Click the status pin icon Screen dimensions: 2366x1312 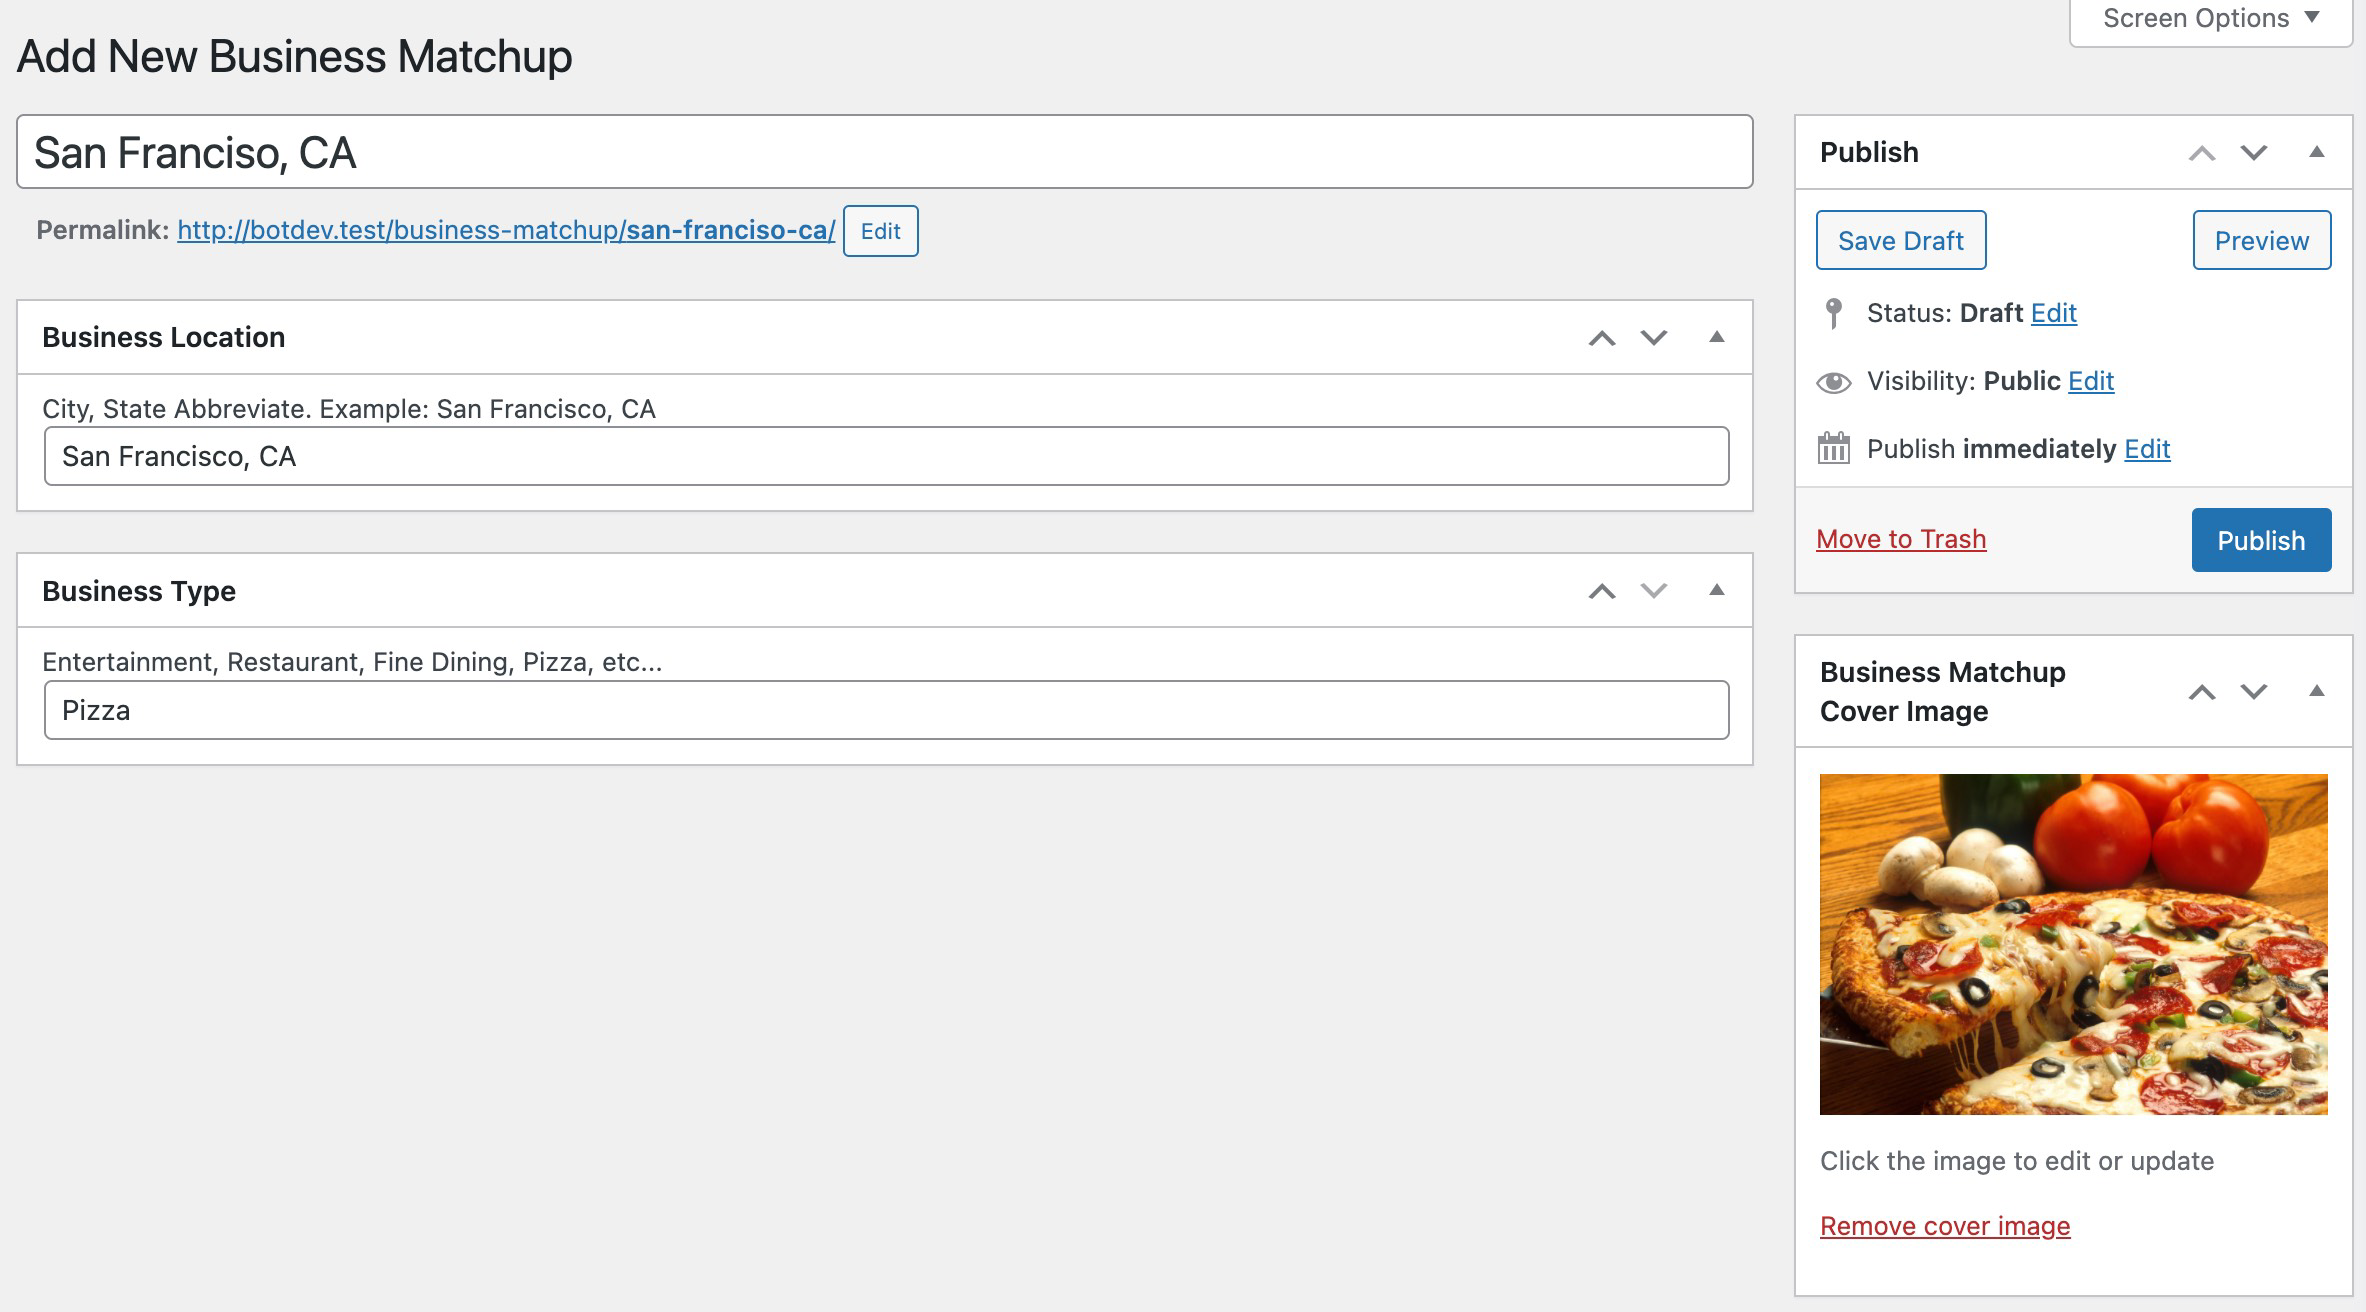point(1833,313)
